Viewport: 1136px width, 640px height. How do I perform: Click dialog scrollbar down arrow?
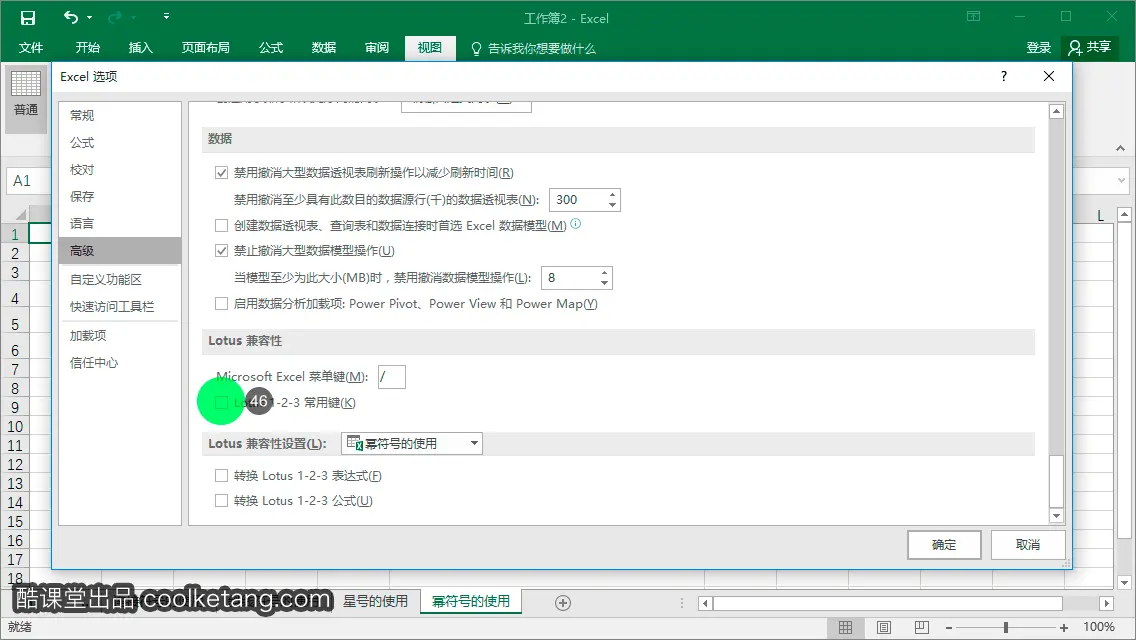point(1056,516)
